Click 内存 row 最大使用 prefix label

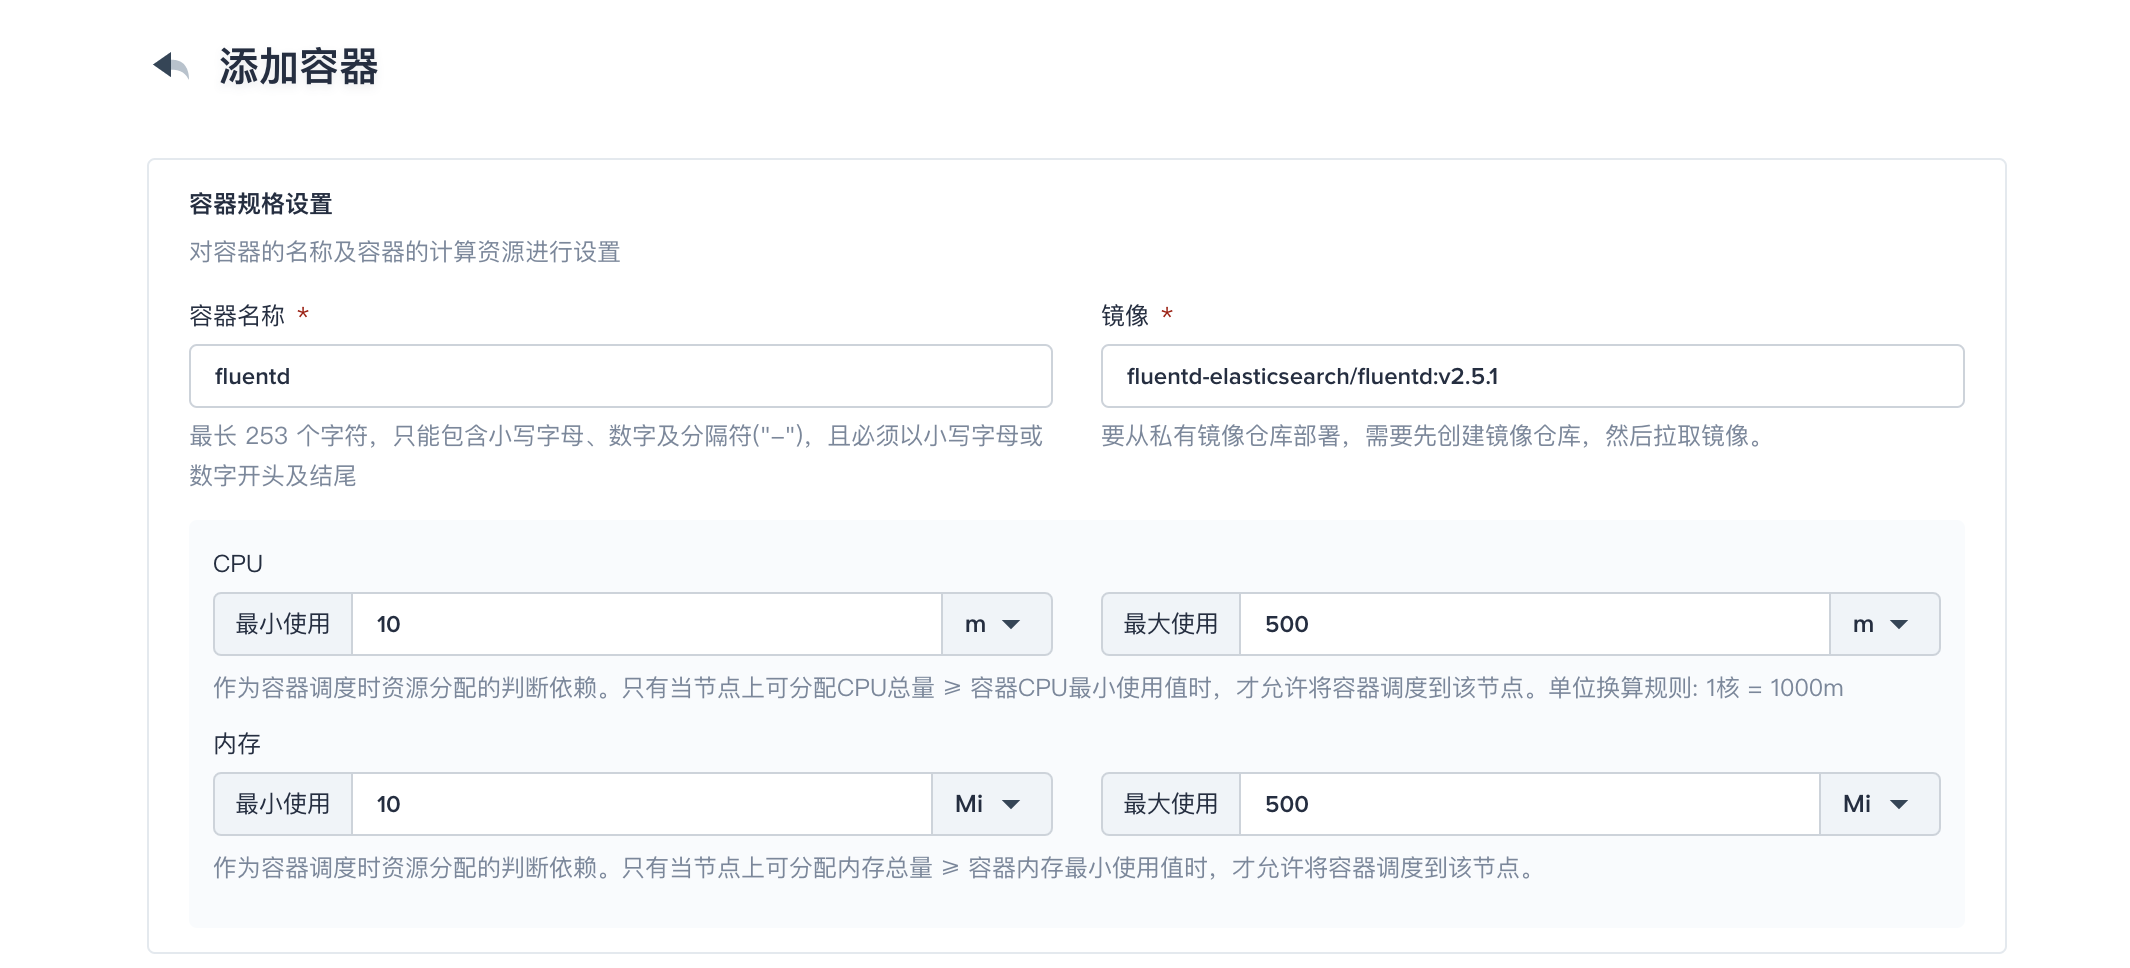(1171, 804)
